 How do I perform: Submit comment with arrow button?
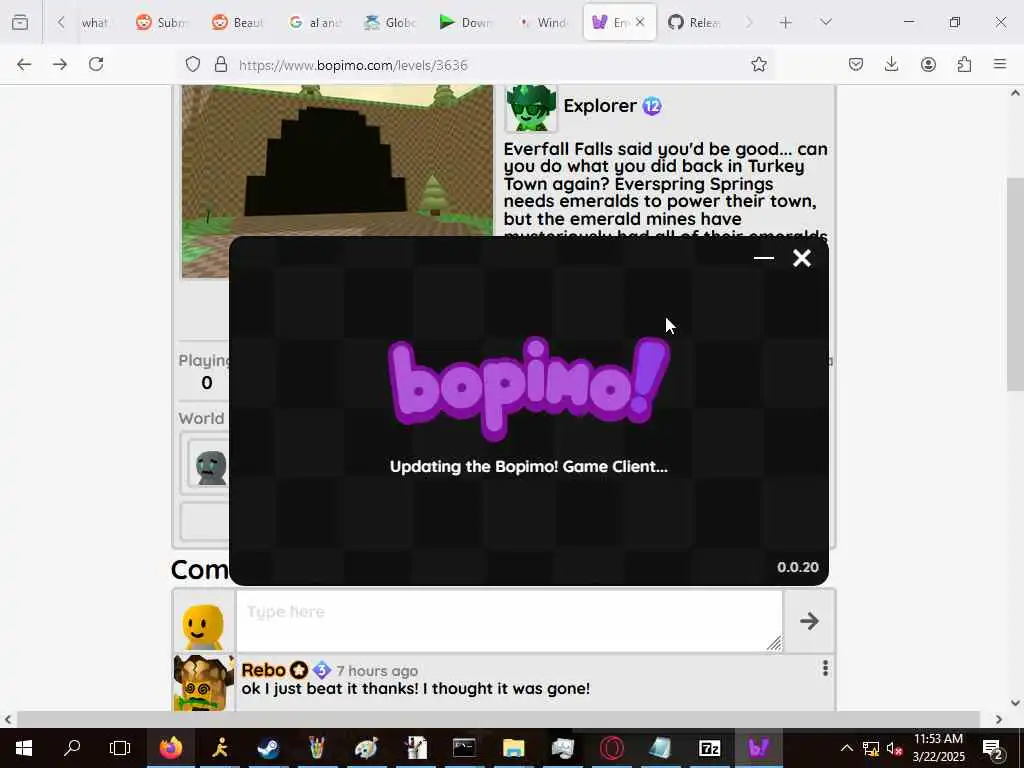click(x=809, y=620)
